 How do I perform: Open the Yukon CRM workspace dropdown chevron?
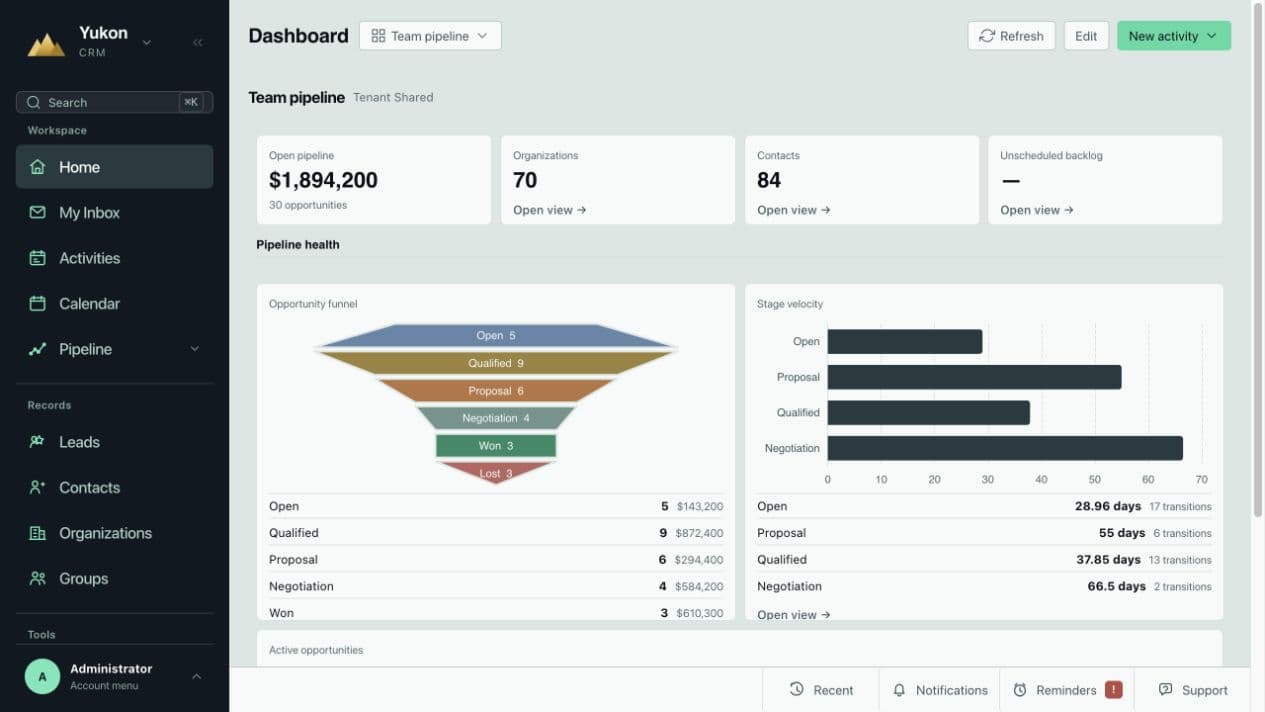(x=147, y=42)
